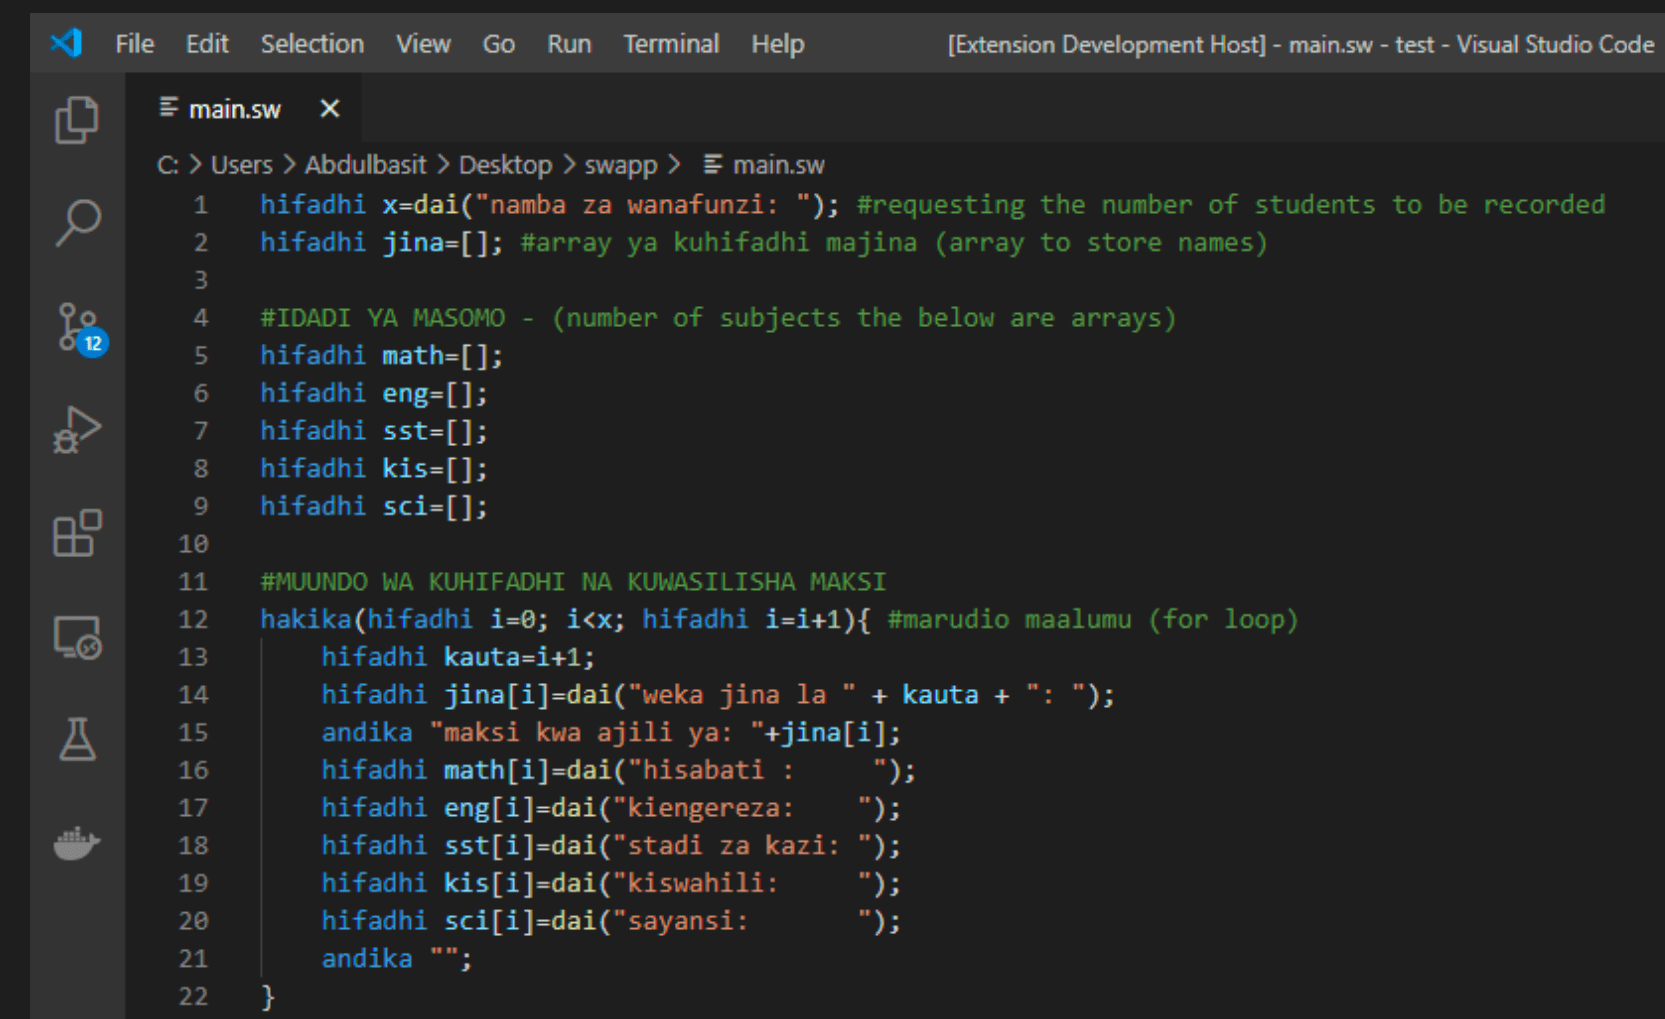
Task: Click the variable "math" on line 5
Action: pos(413,356)
